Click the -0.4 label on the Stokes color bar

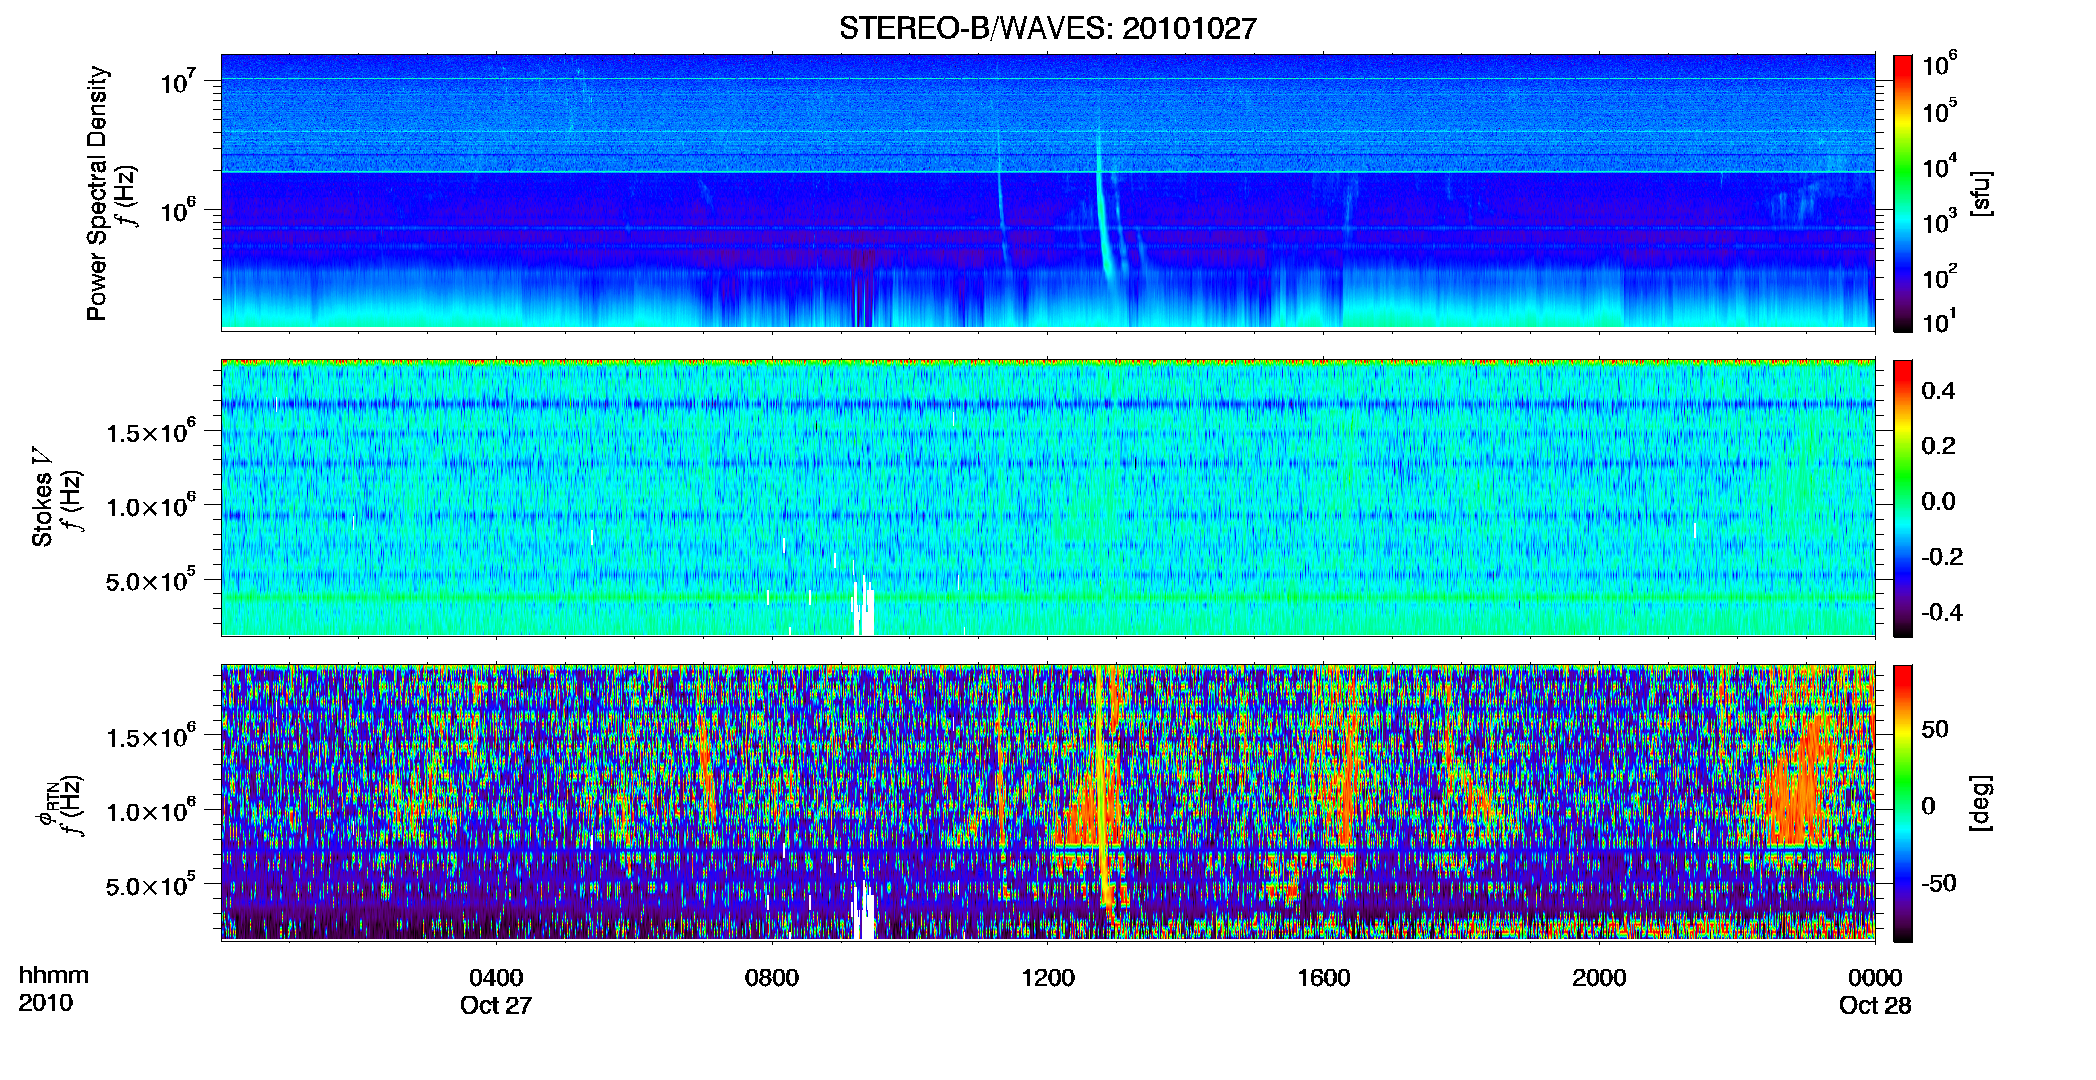(x=1942, y=612)
